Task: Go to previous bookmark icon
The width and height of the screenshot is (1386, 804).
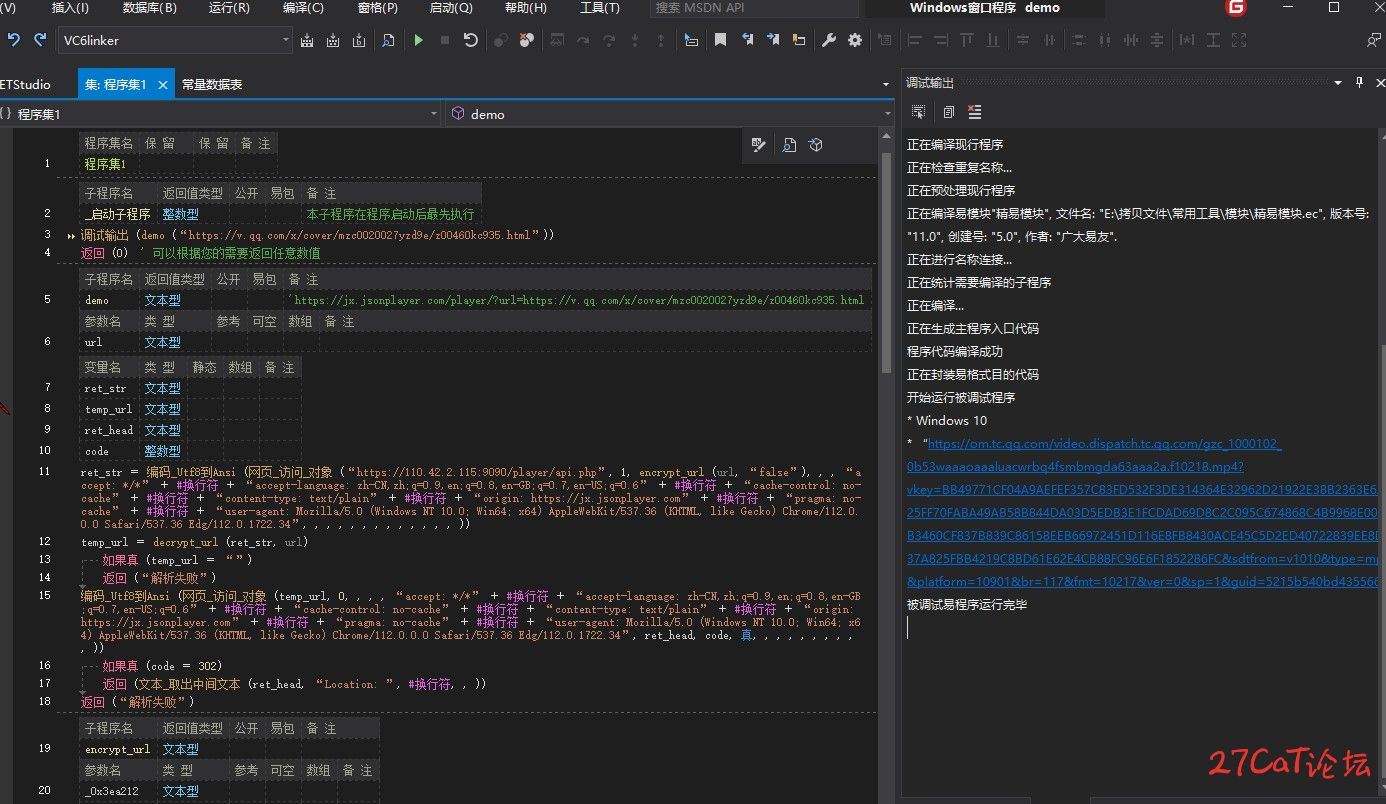Action: pos(747,41)
